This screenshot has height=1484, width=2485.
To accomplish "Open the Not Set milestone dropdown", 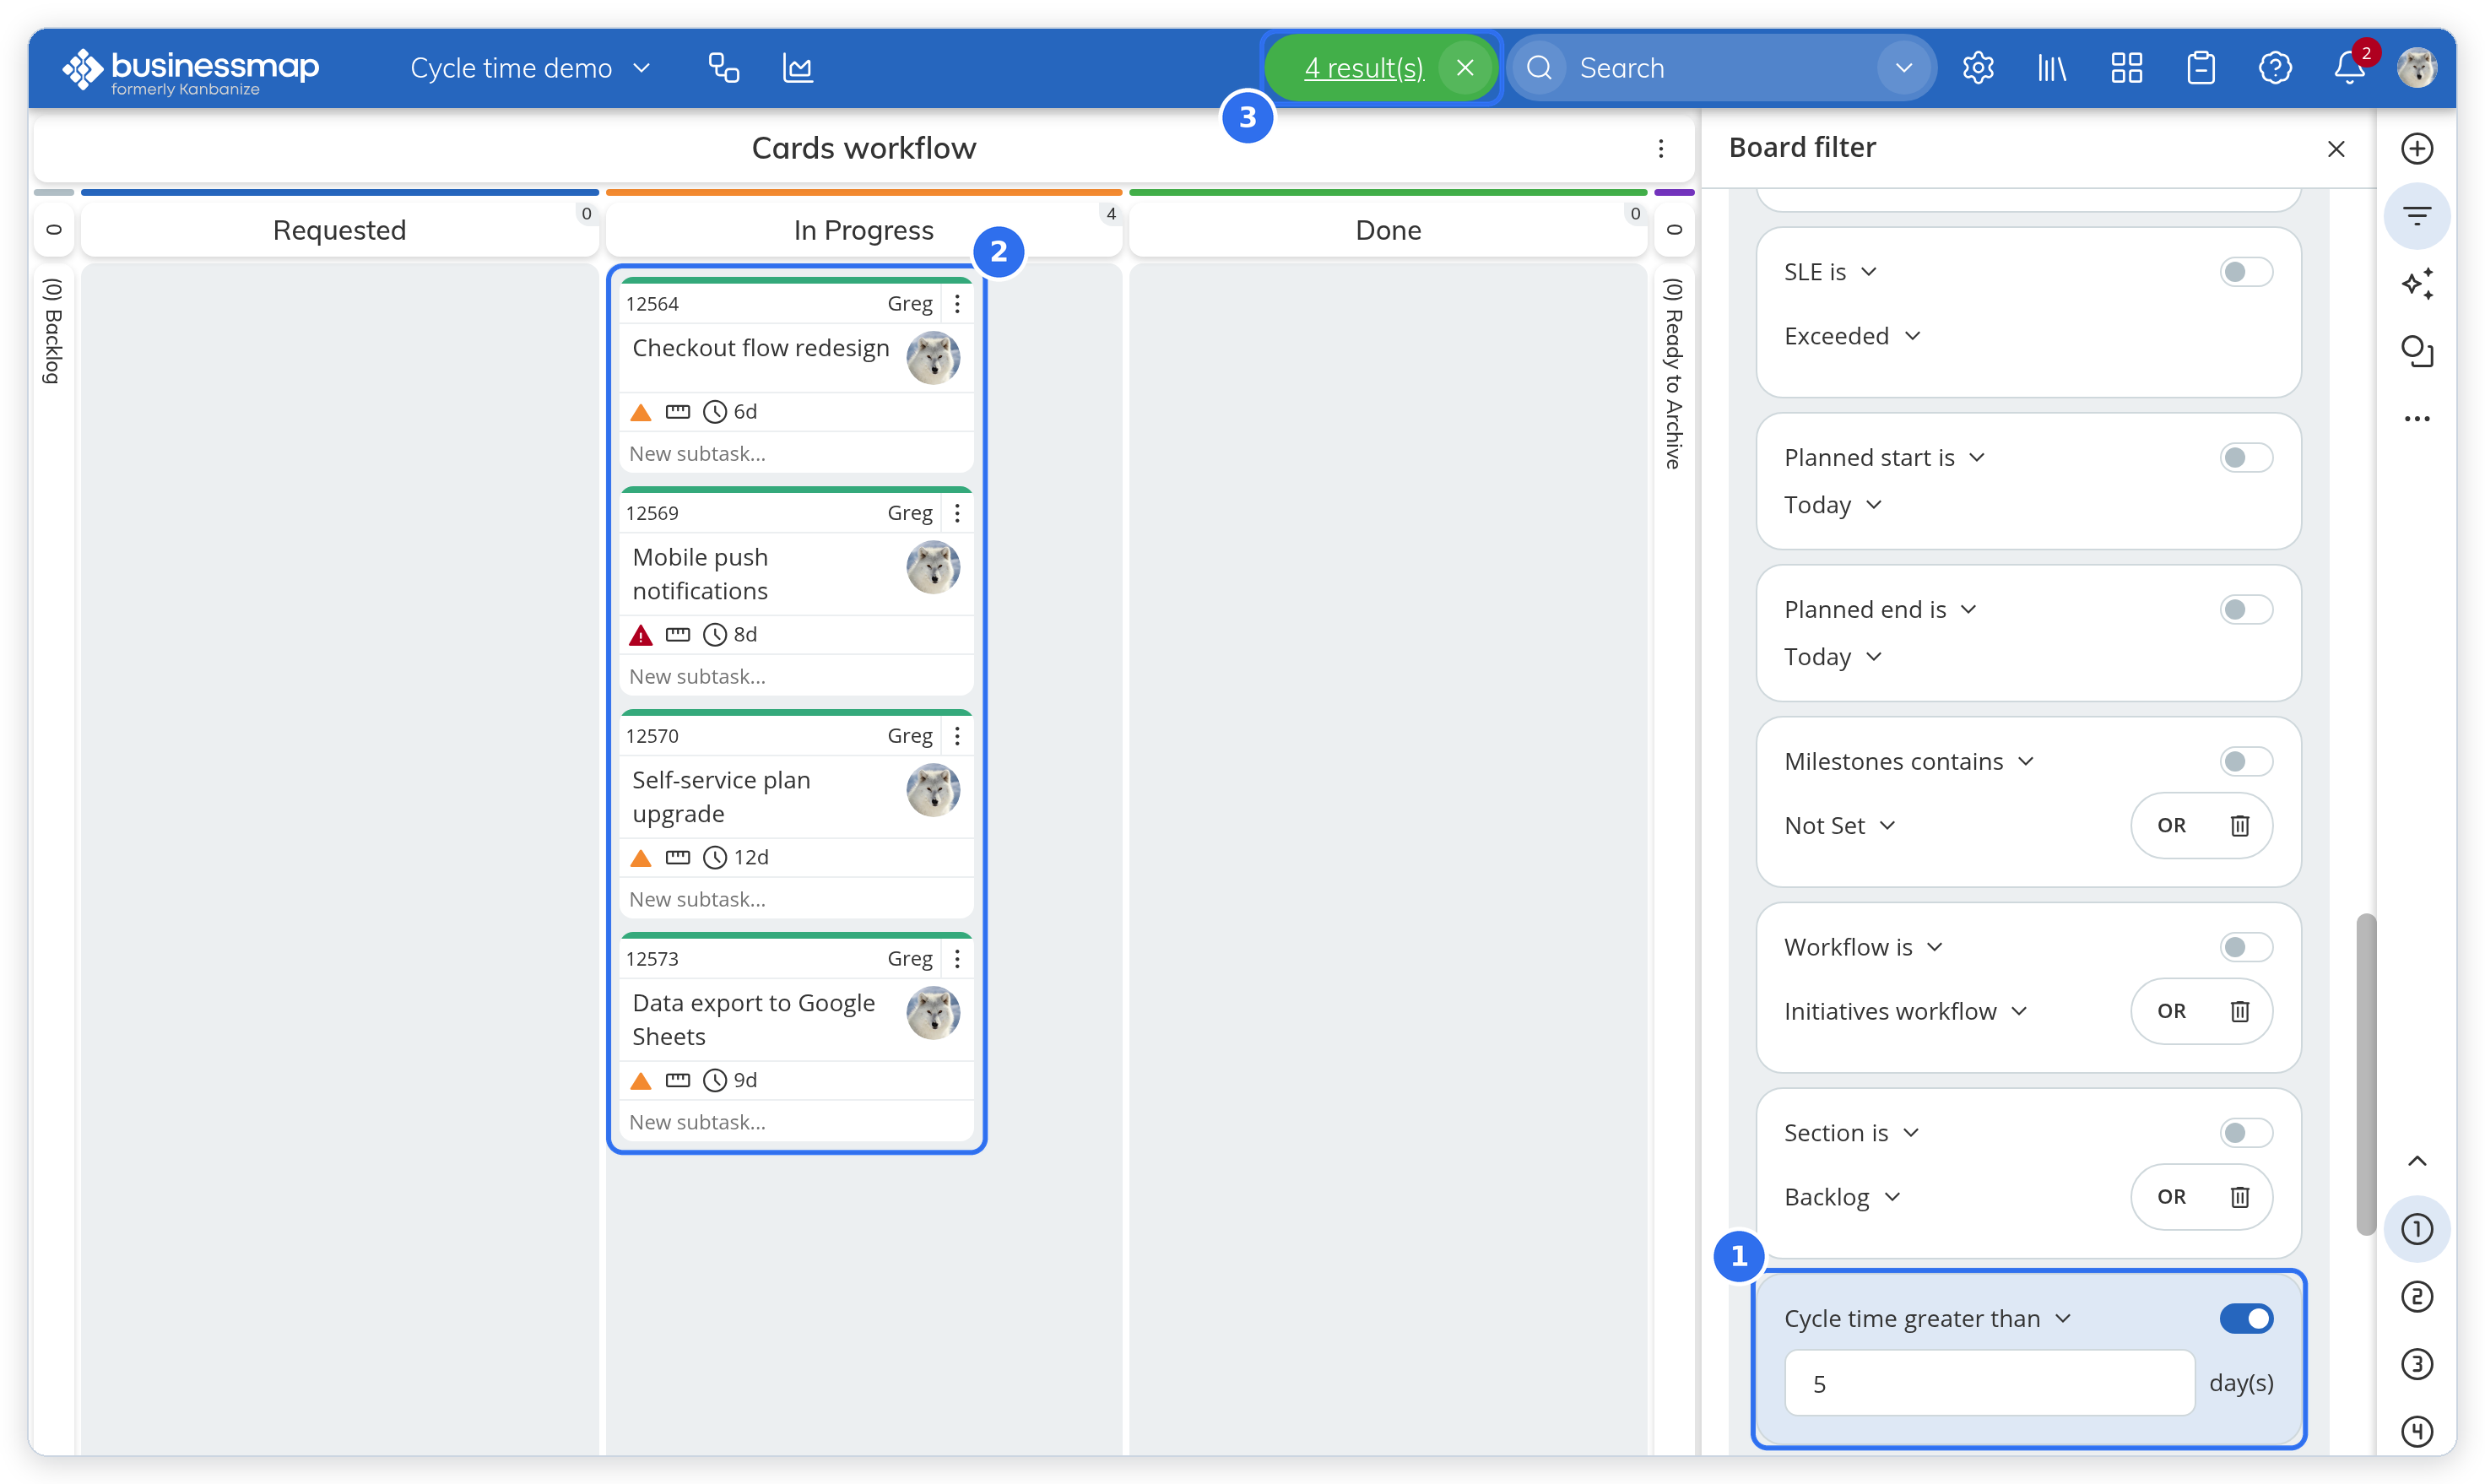I will pyautogui.click(x=1840, y=826).
